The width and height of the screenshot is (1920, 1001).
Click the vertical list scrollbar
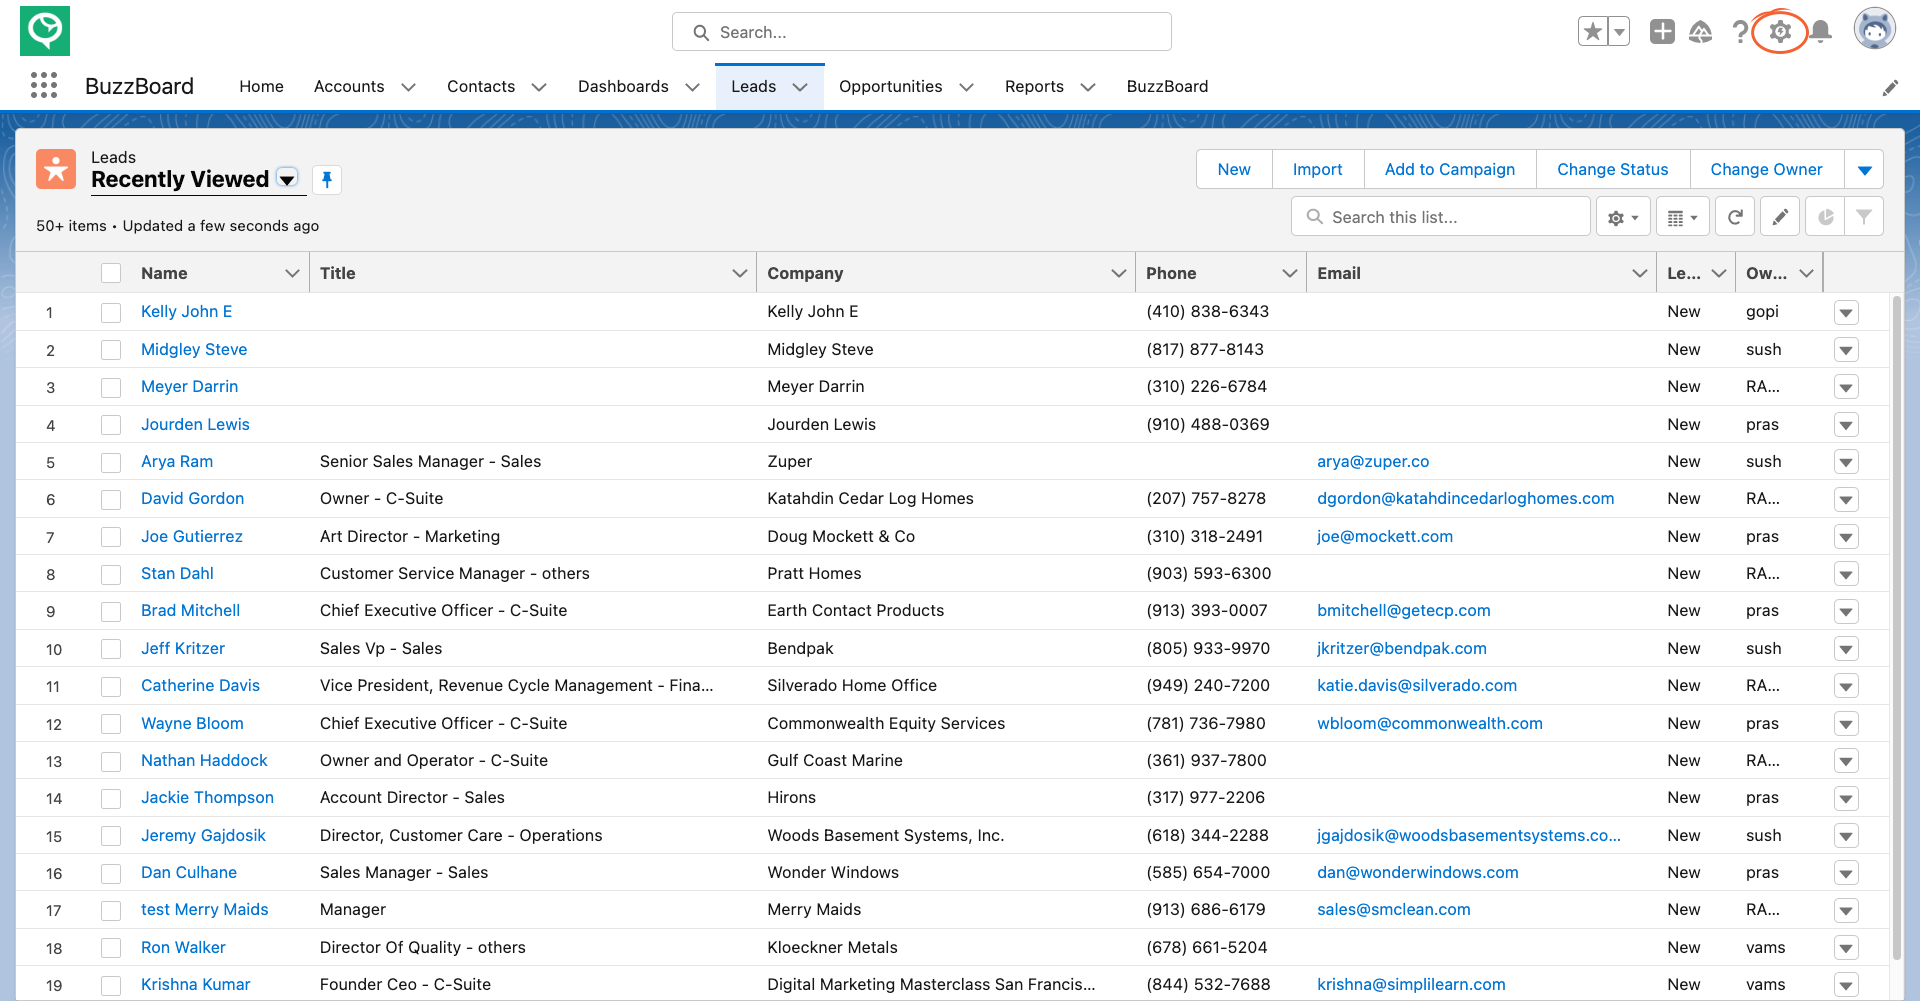tap(1896, 630)
